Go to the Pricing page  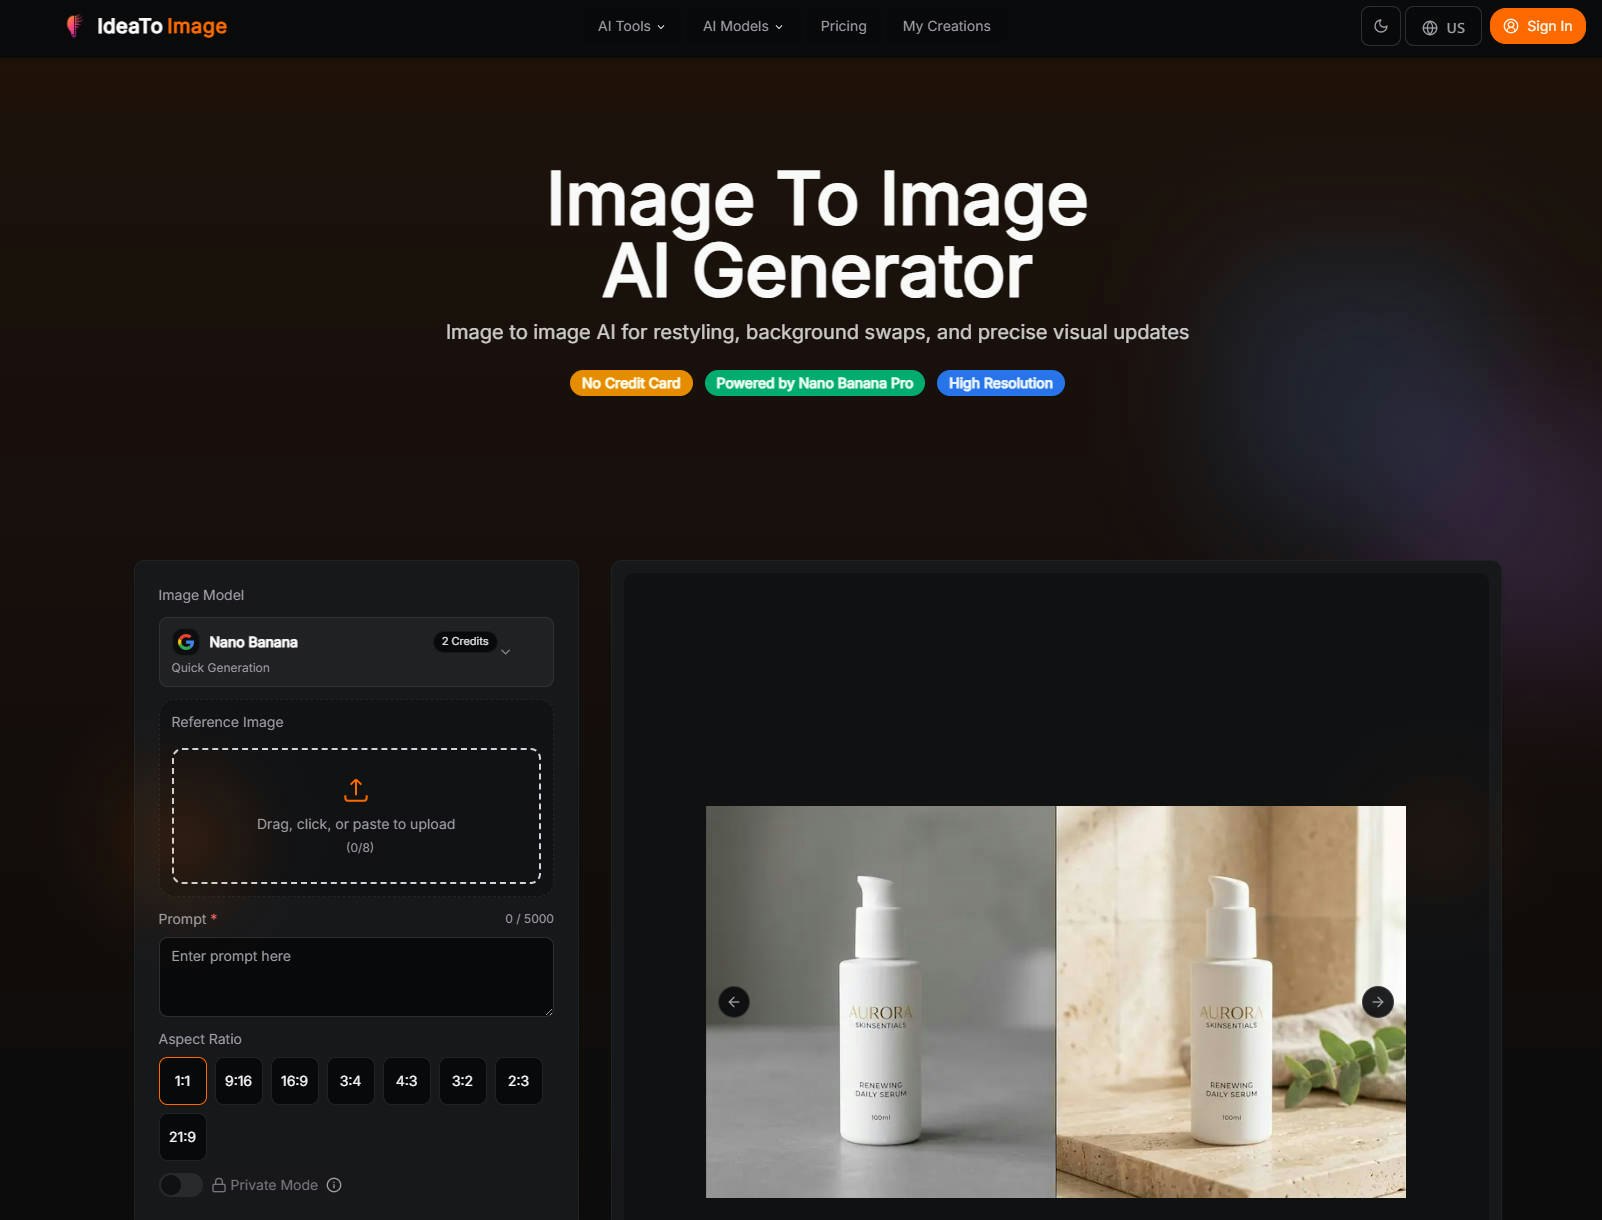[x=843, y=26]
